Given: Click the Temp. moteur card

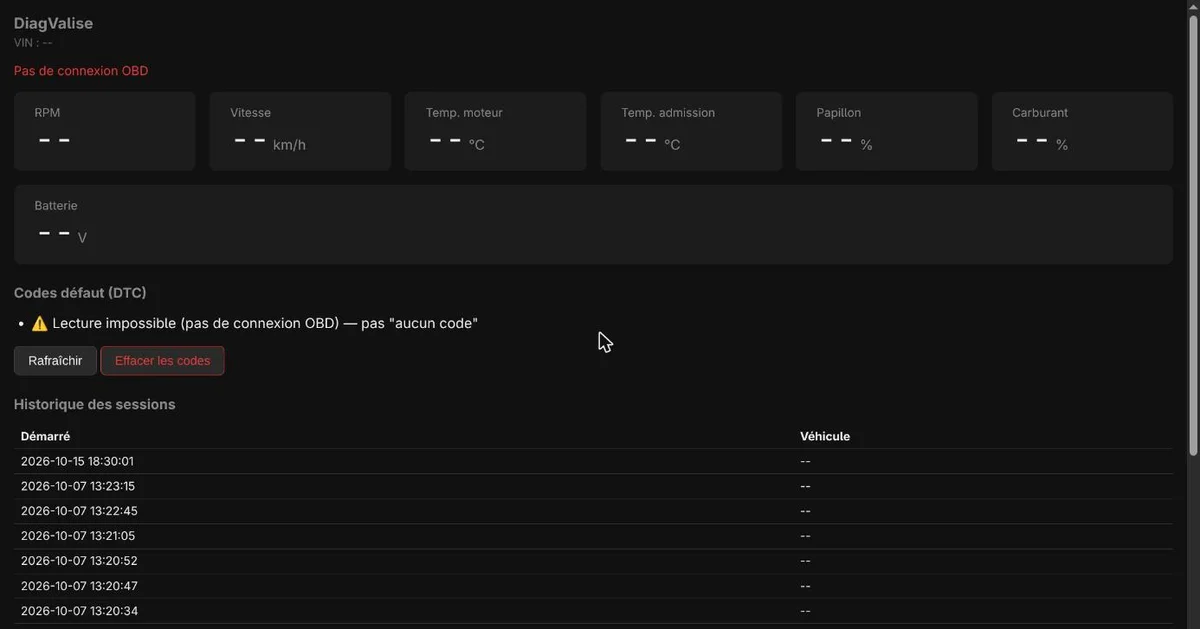Looking at the screenshot, I should coord(496,131).
